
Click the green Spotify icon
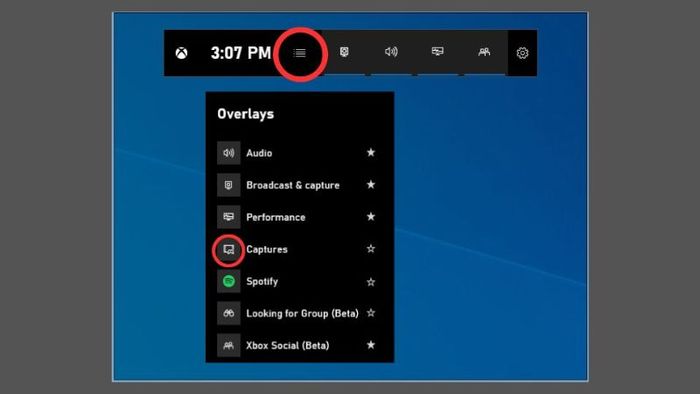tap(229, 282)
